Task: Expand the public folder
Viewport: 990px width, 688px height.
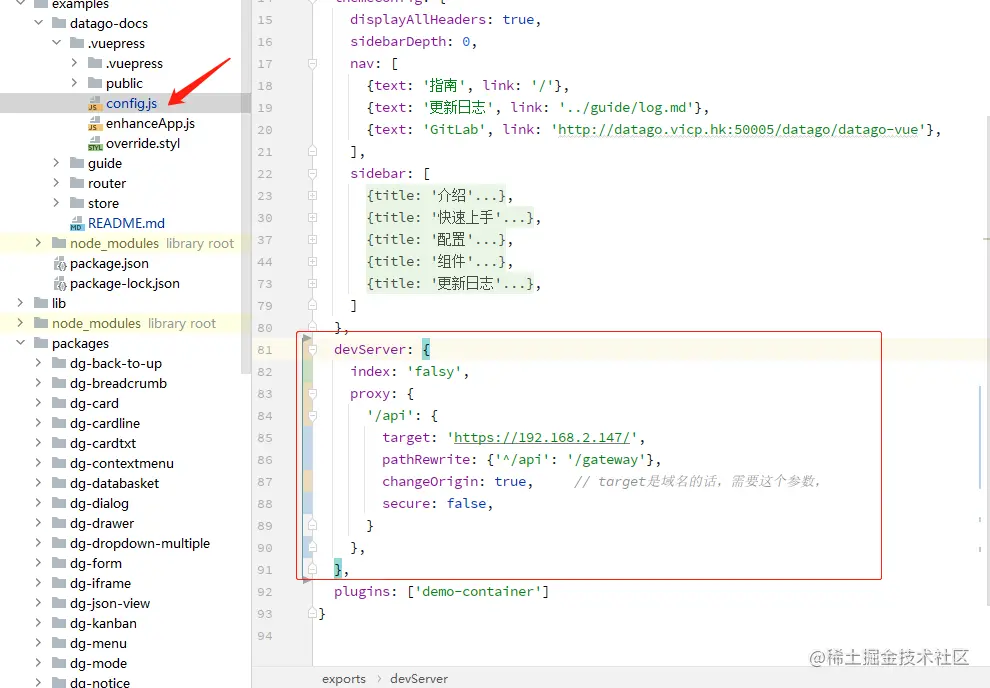Action: point(75,83)
